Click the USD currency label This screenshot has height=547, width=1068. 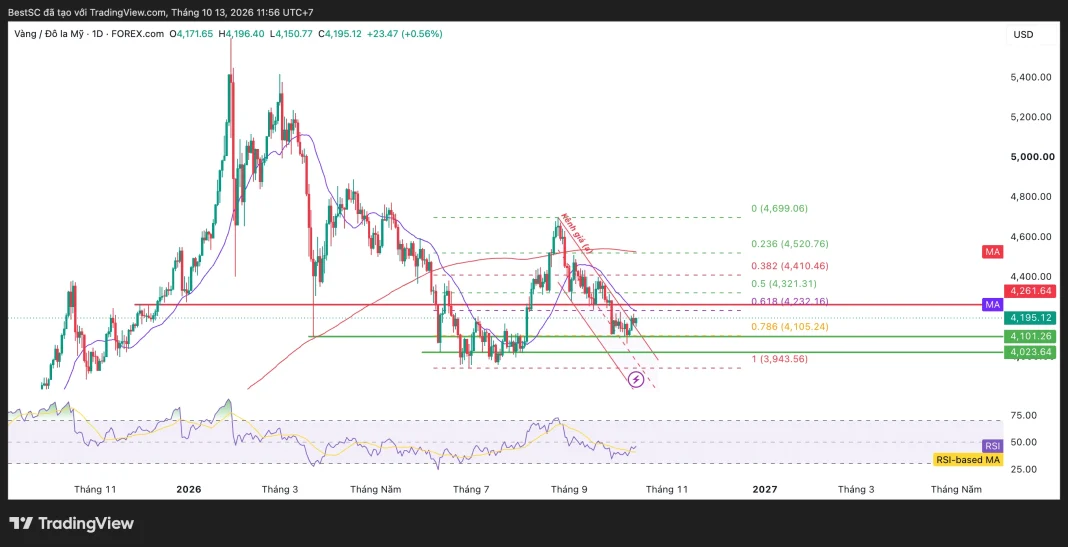click(1023, 35)
